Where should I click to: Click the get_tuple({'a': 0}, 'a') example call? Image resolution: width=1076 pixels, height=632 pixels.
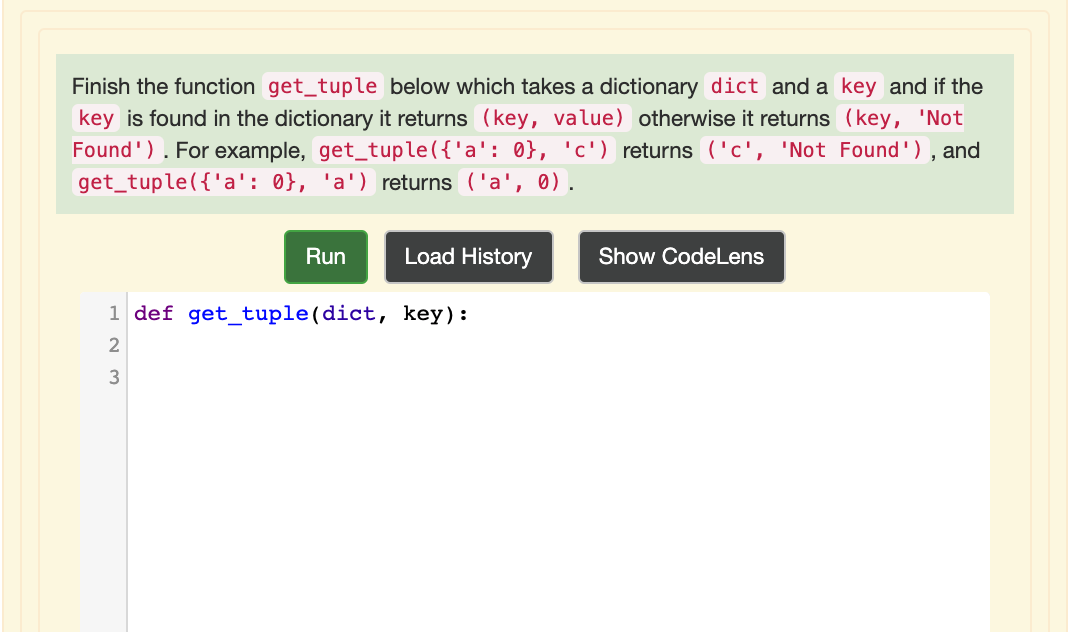click(222, 182)
